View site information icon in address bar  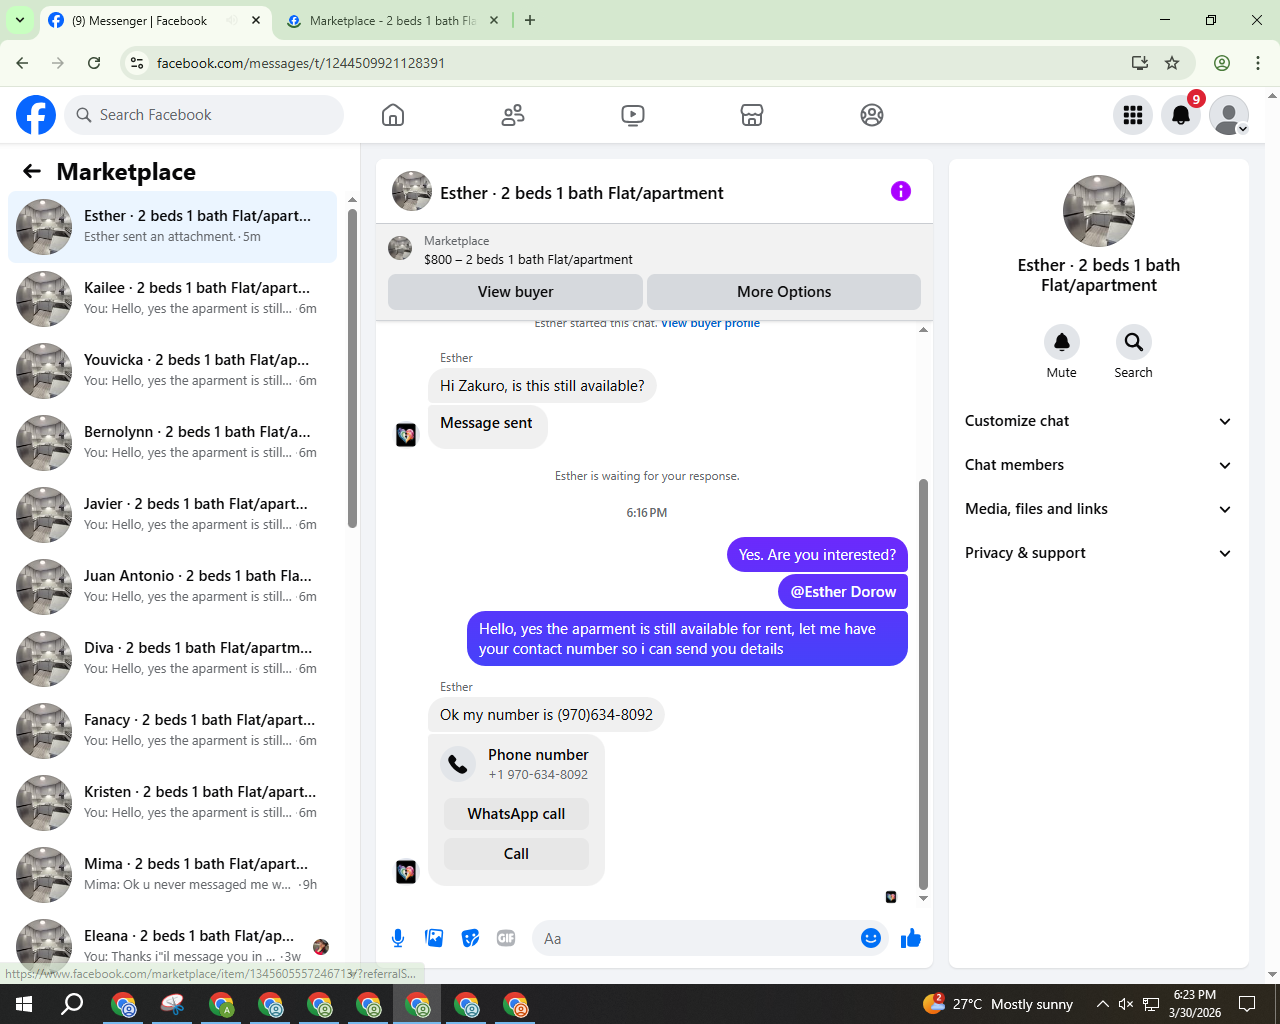pos(137,63)
